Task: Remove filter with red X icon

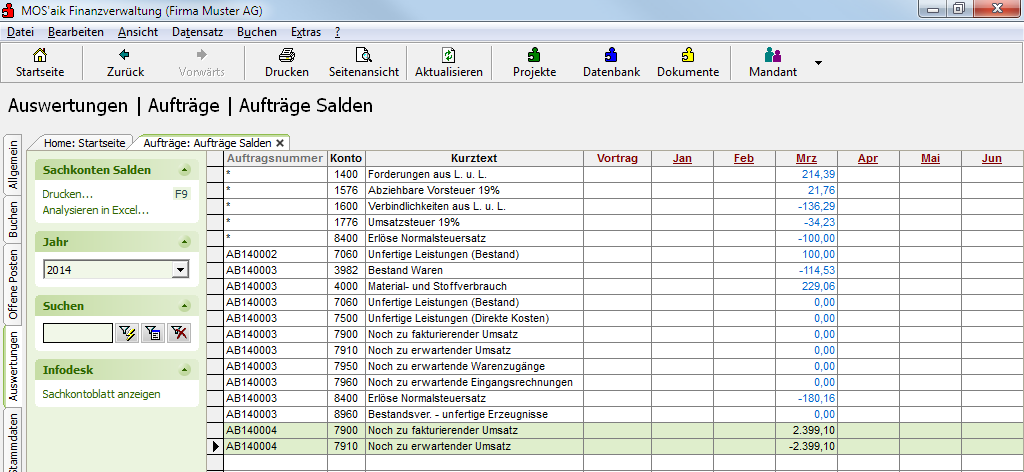Action: click(x=178, y=333)
